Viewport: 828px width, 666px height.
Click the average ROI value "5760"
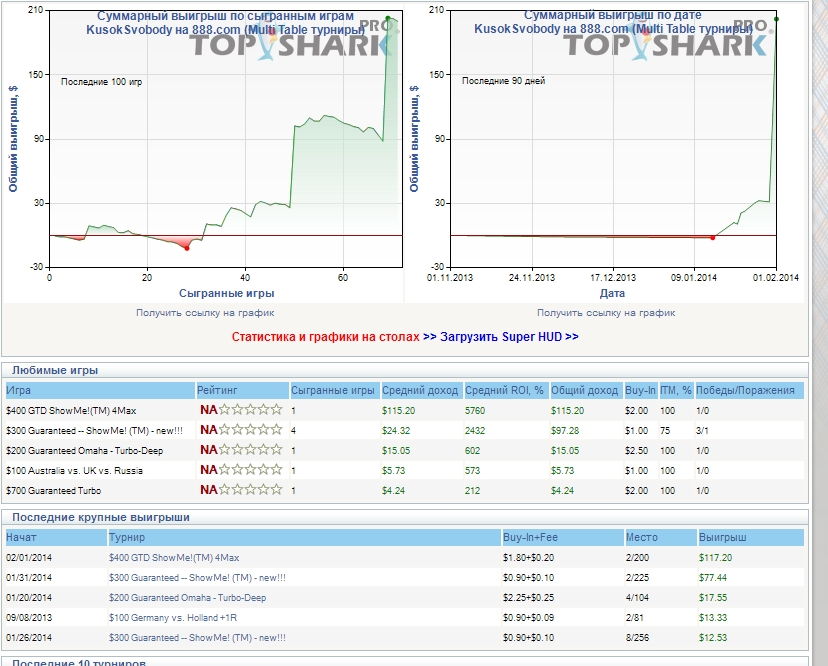point(475,410)
